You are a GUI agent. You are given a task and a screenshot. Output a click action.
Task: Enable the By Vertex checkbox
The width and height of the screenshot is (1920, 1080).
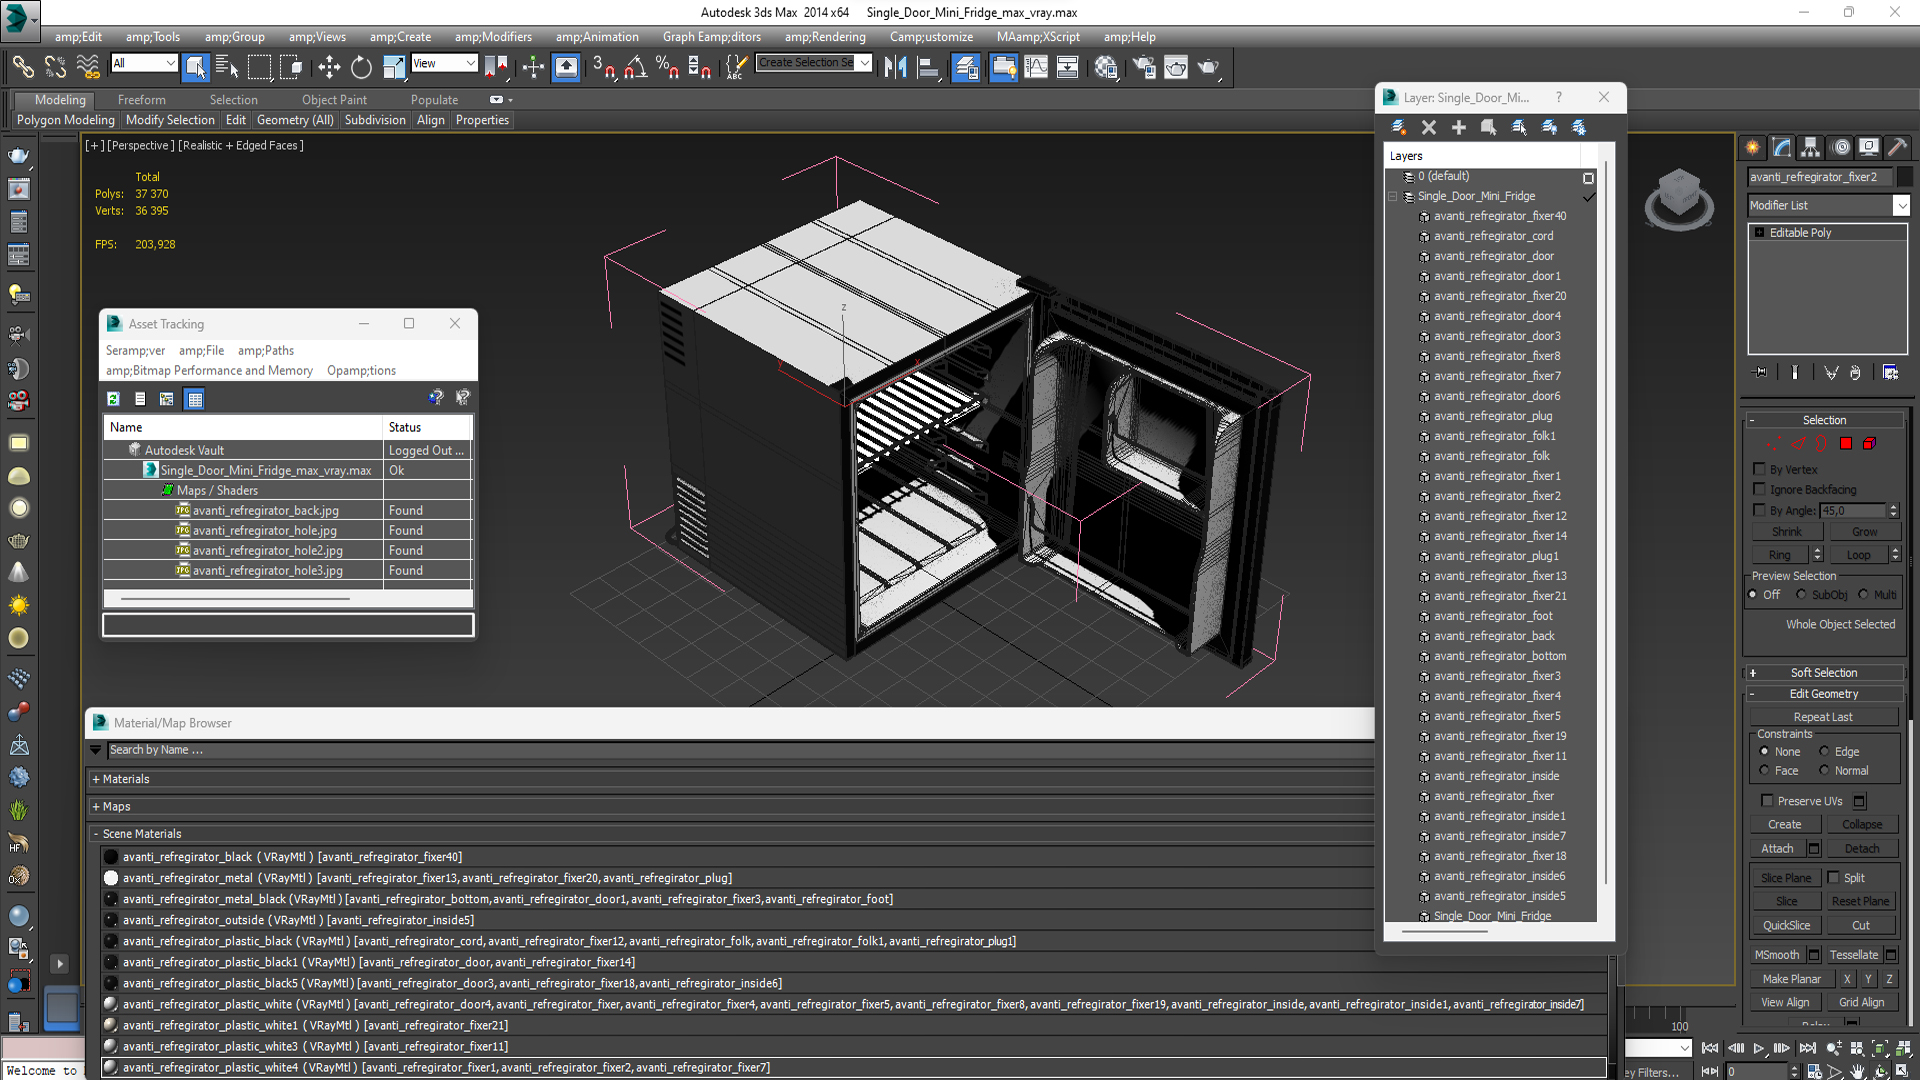tap(1760, 469)
